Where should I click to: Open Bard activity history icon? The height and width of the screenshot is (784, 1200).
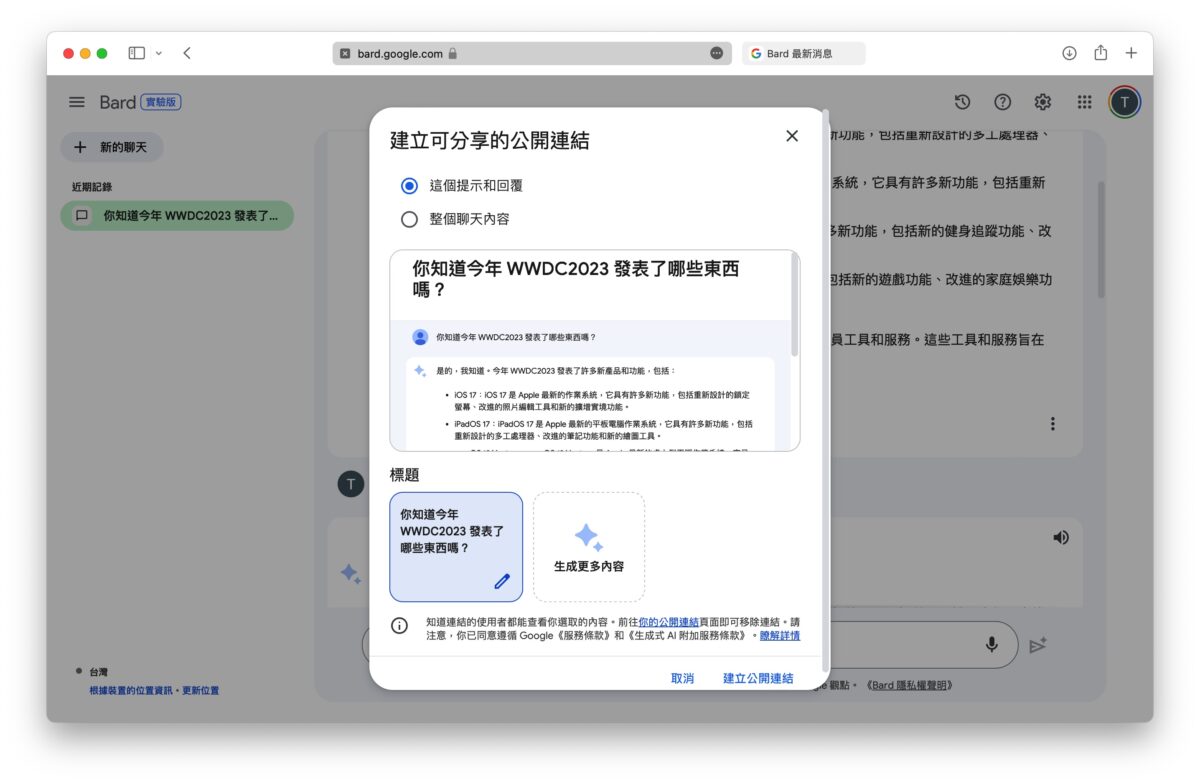tap(962, 102)
